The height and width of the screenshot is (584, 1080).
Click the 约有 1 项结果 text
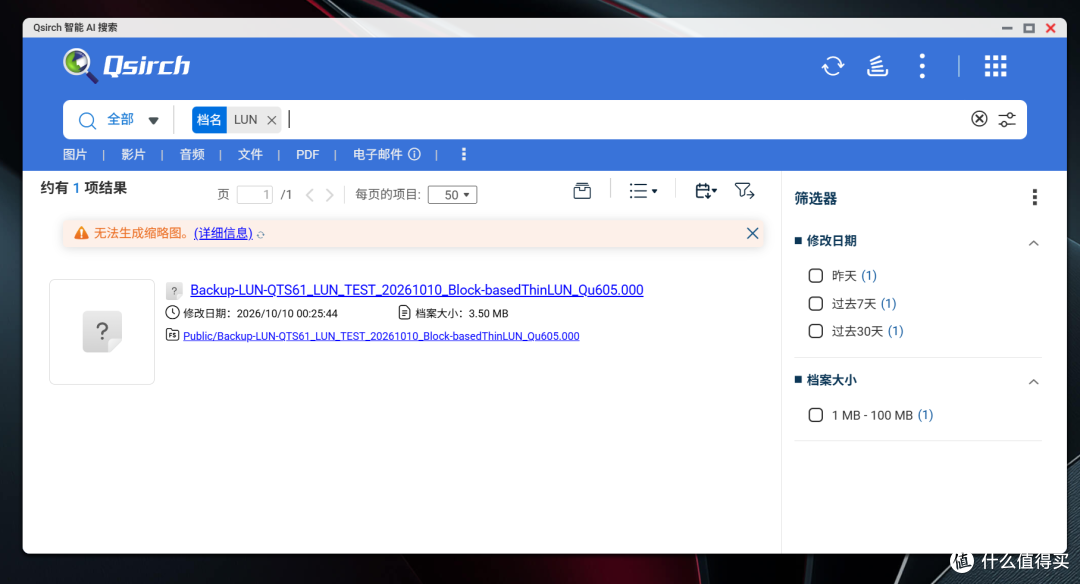(83, 188)
